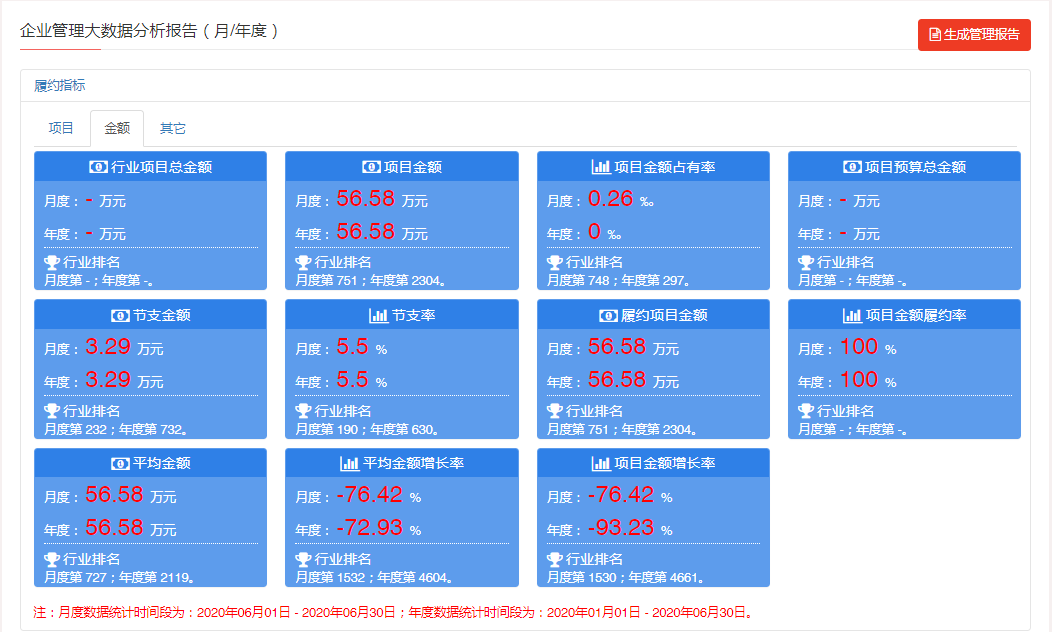This screenshot has width=1053, height=632.
Task: Click the money icon beside 项目预算总金额
Action: coord(852,167)
